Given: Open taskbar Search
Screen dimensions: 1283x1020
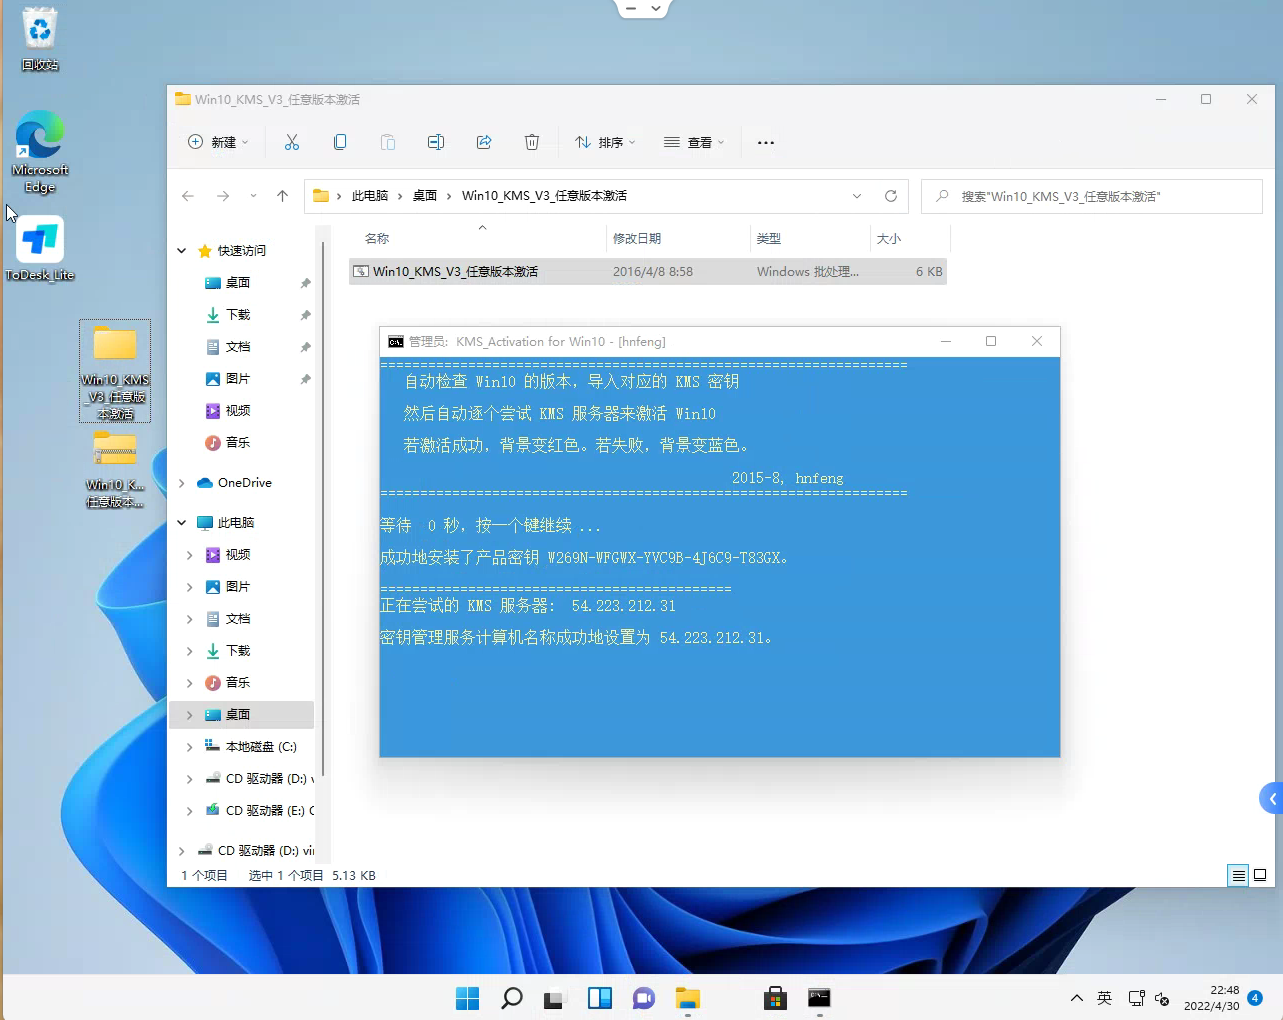Looking at the screenshot, I should pos(511,998).
